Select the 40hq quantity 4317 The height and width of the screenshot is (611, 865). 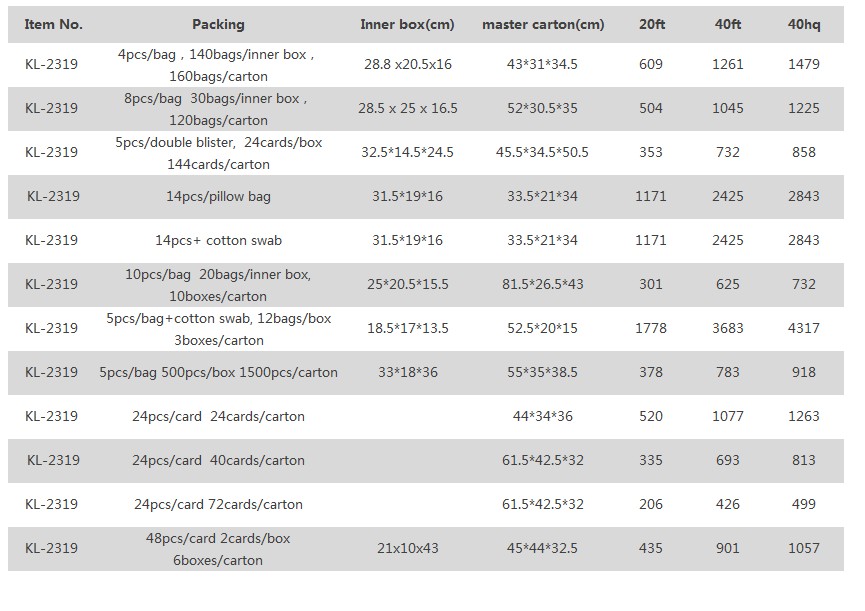(x=803, y=328)
